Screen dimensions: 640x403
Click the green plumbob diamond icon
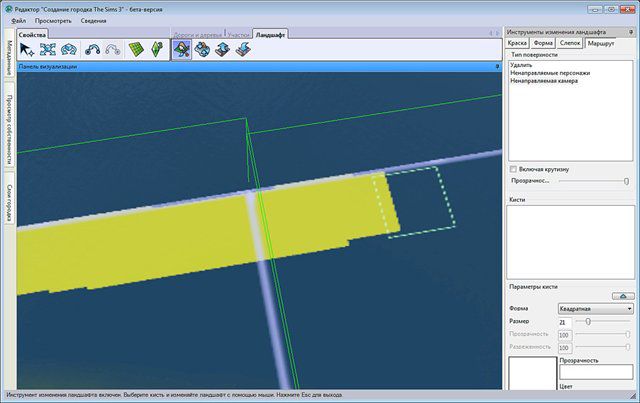(156, 50)
